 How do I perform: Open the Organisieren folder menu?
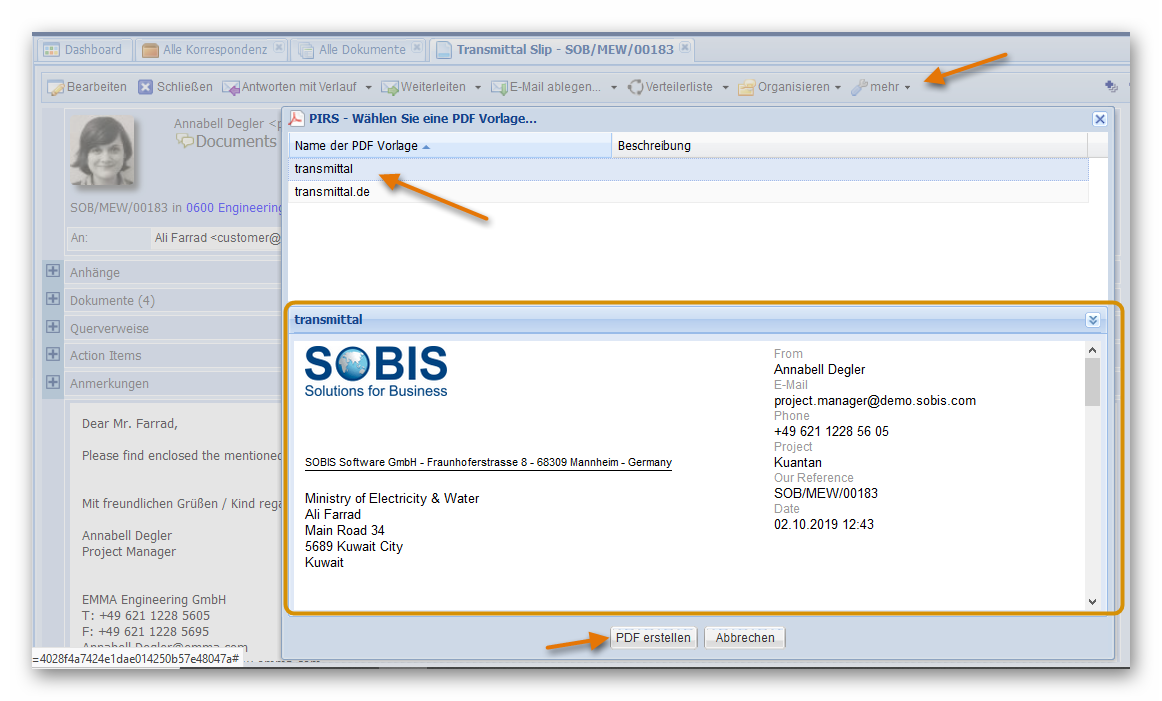[x=746, y=88]
